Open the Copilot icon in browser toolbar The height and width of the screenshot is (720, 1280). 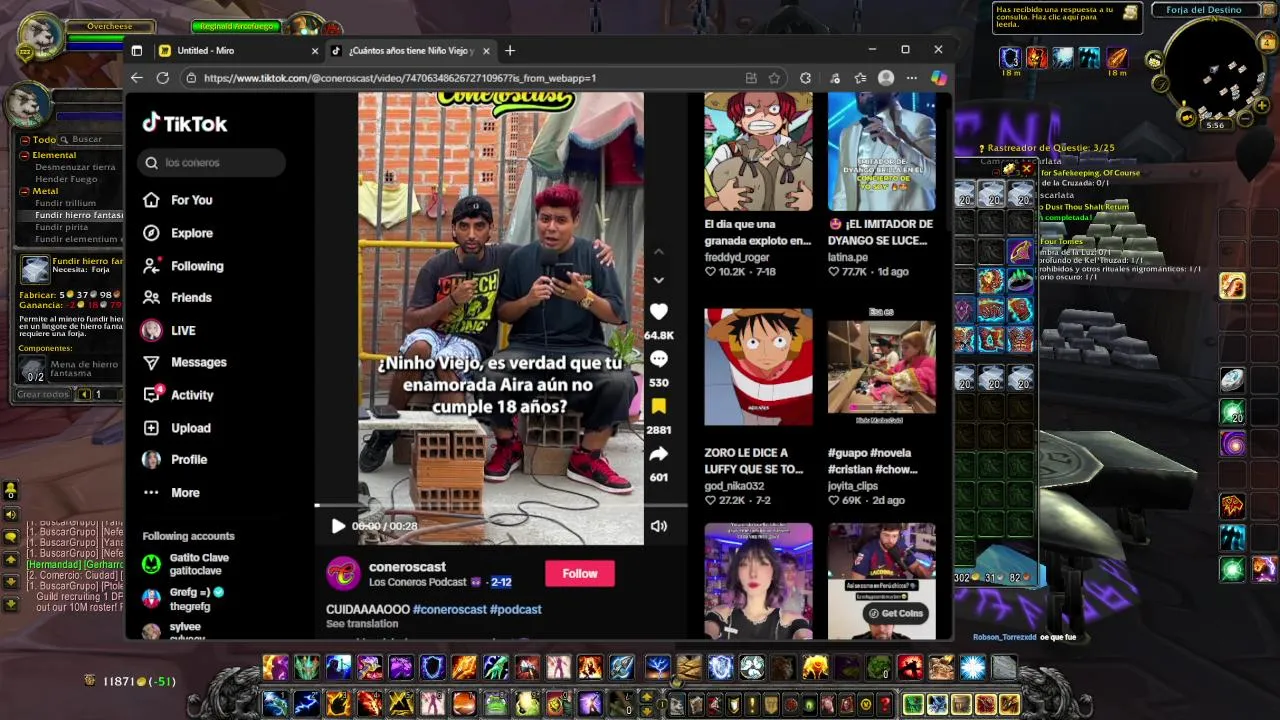click(938, 78)
